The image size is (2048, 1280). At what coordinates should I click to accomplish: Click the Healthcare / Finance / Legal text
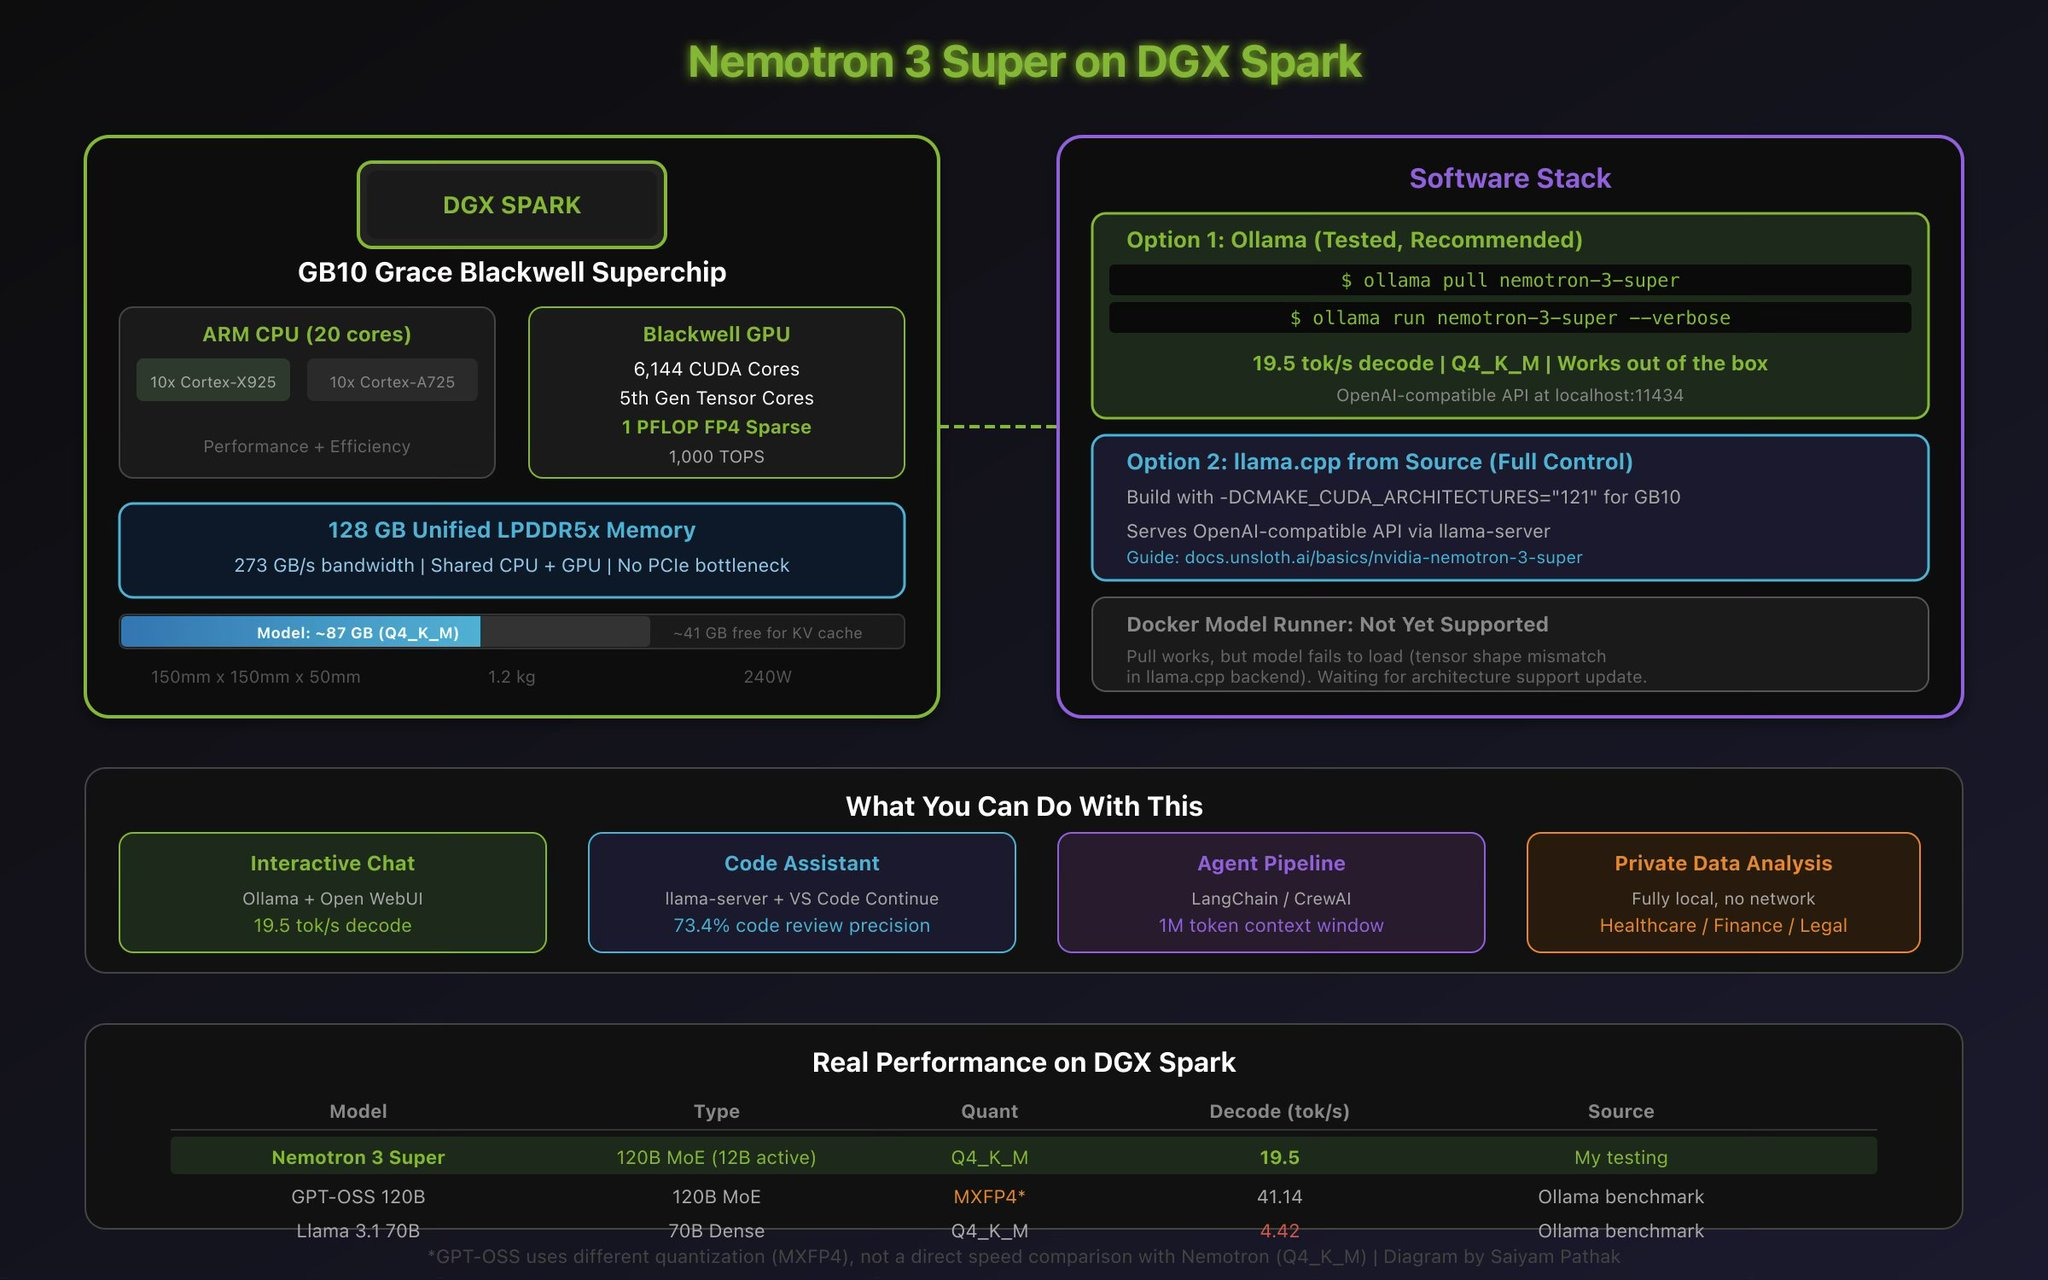1723,926
